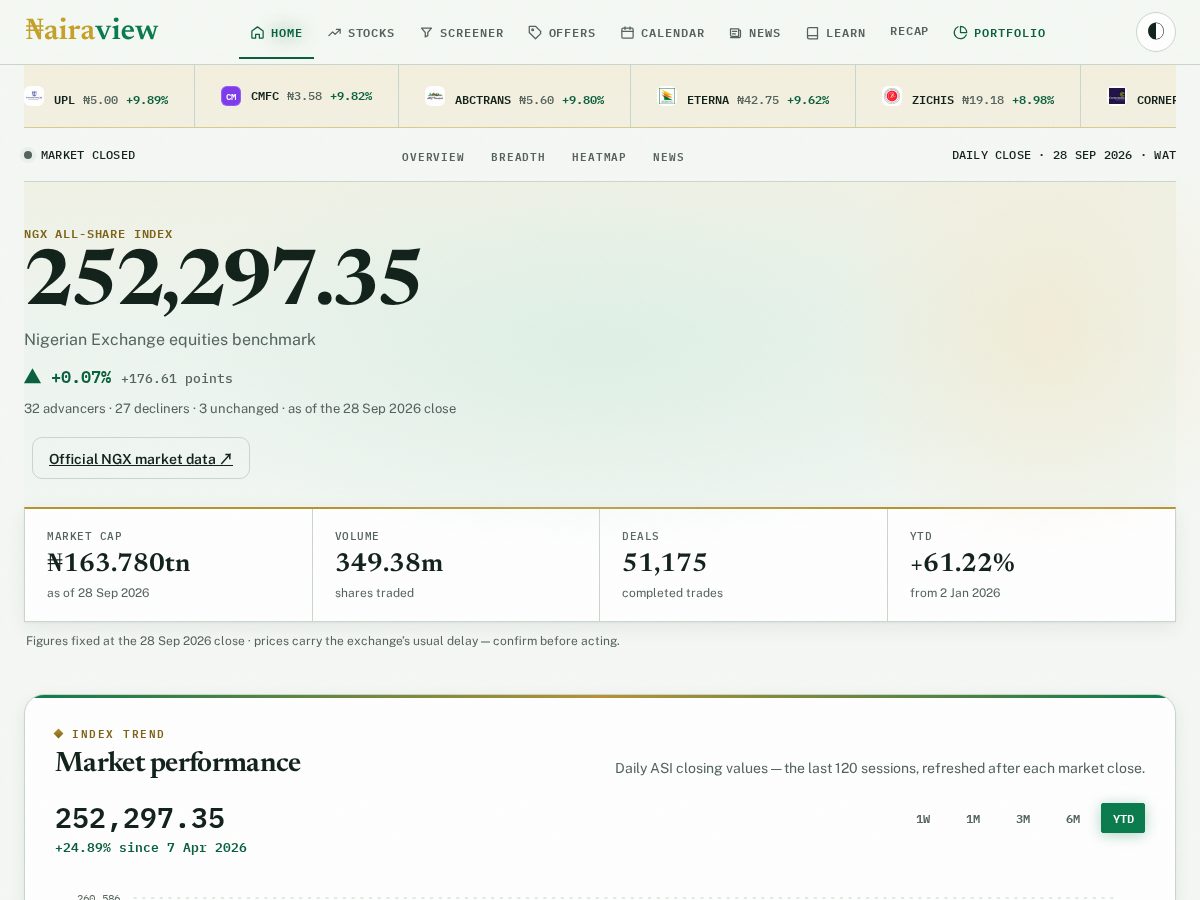Click the 252,297.35 index headline value

(222, 277)
